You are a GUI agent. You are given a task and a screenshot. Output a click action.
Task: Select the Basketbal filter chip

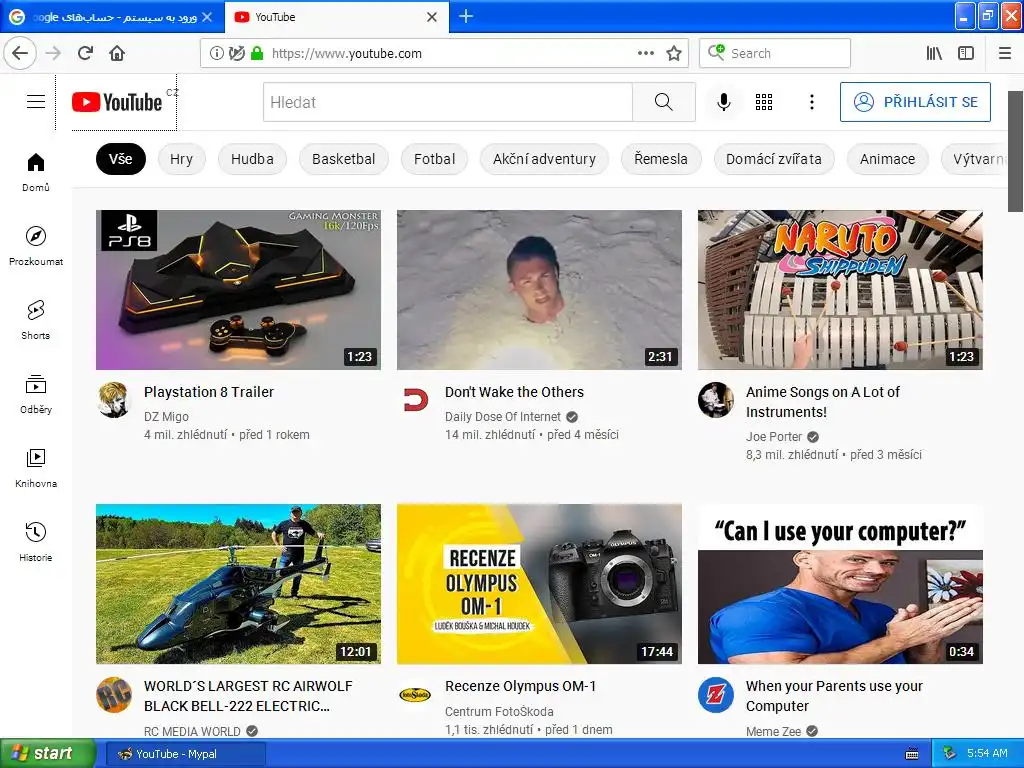[x=344, y=159]
